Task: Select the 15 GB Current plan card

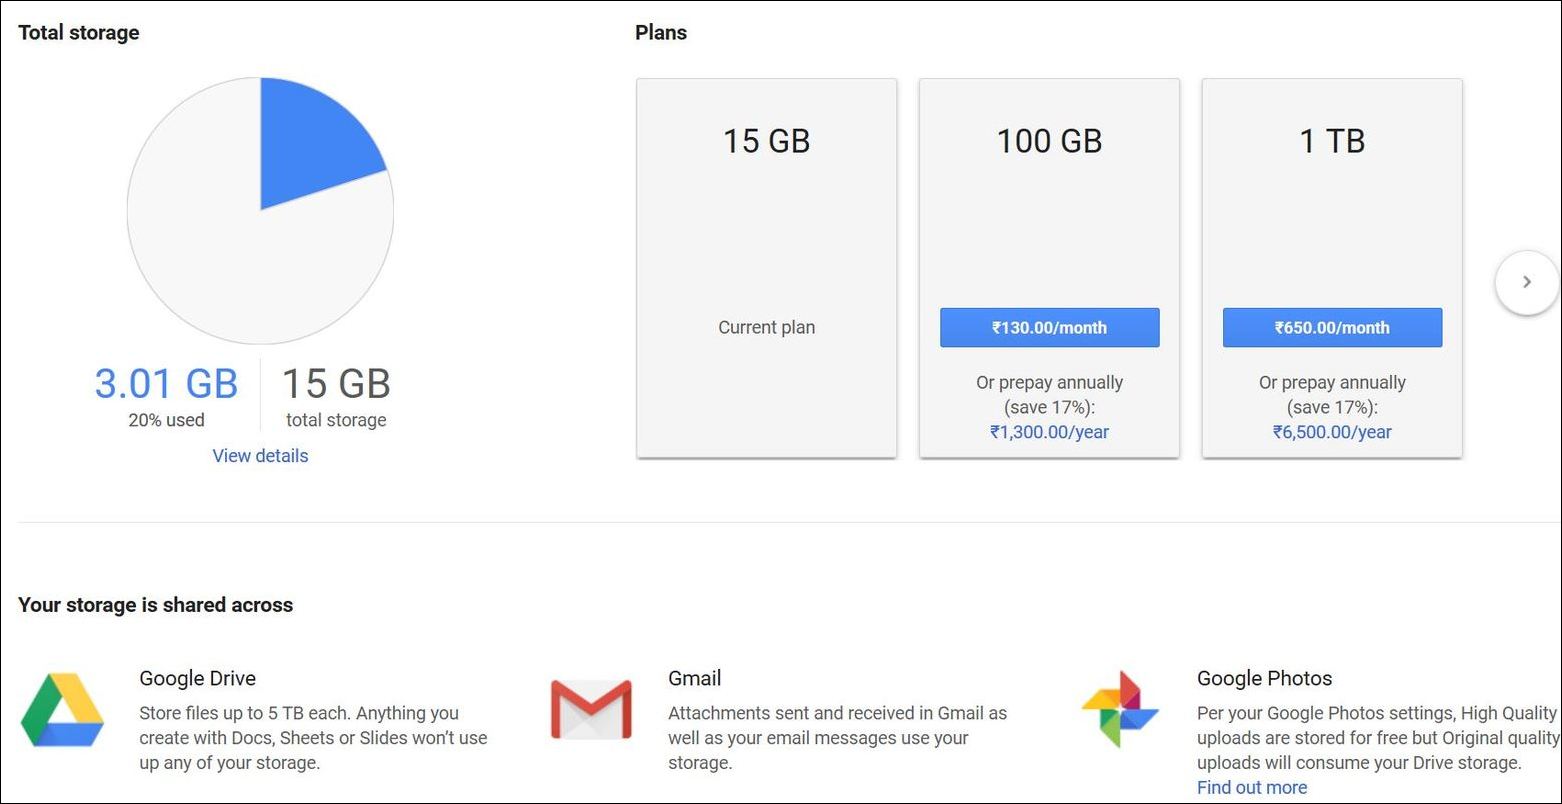Action: click(766, 267)
